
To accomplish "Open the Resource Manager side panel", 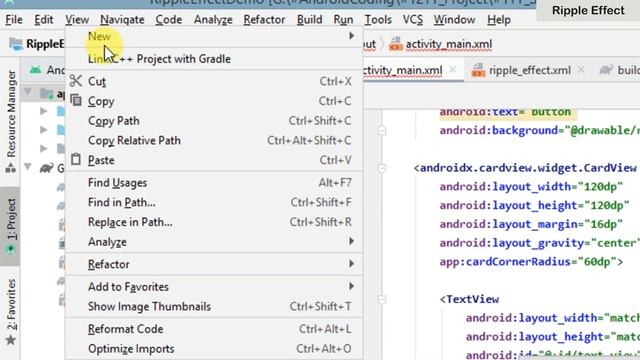I will tap(11, 114).
